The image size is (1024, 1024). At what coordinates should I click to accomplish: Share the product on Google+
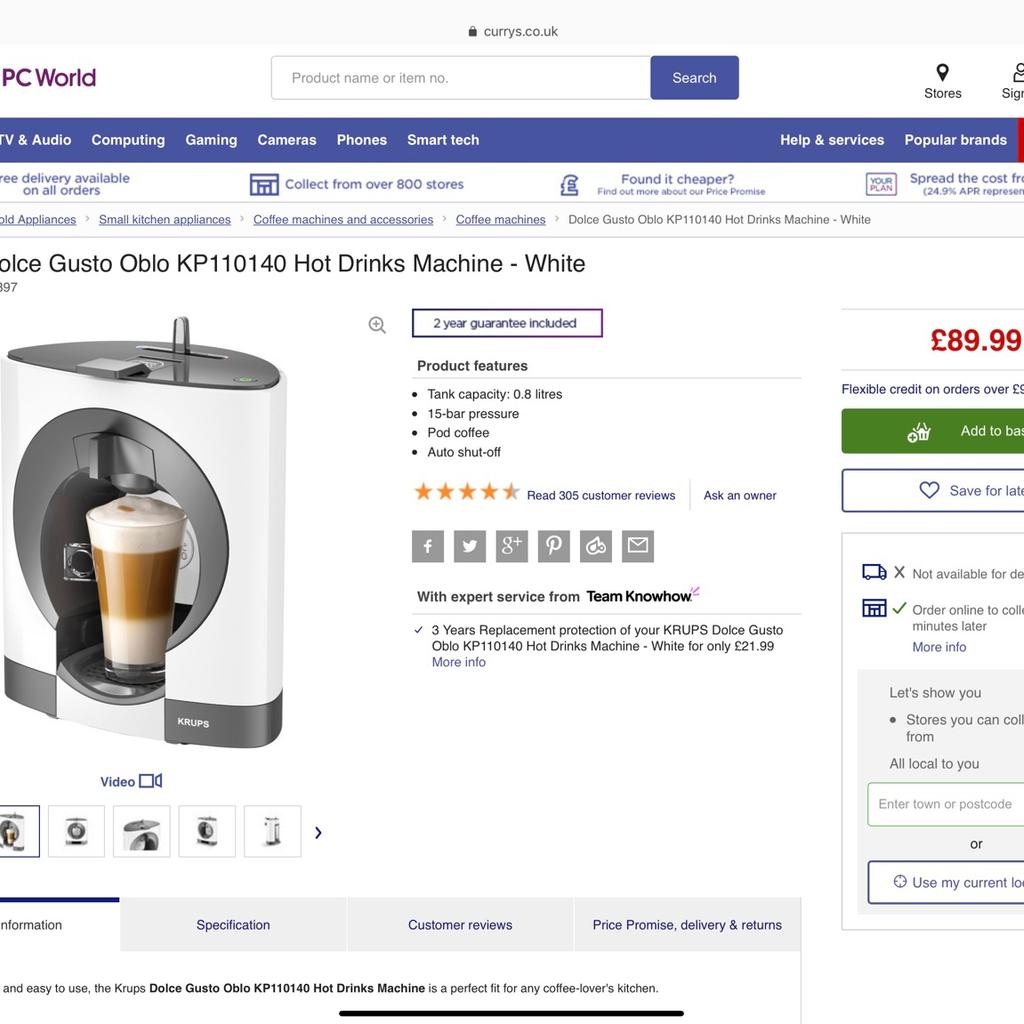[x=511, y=546]
